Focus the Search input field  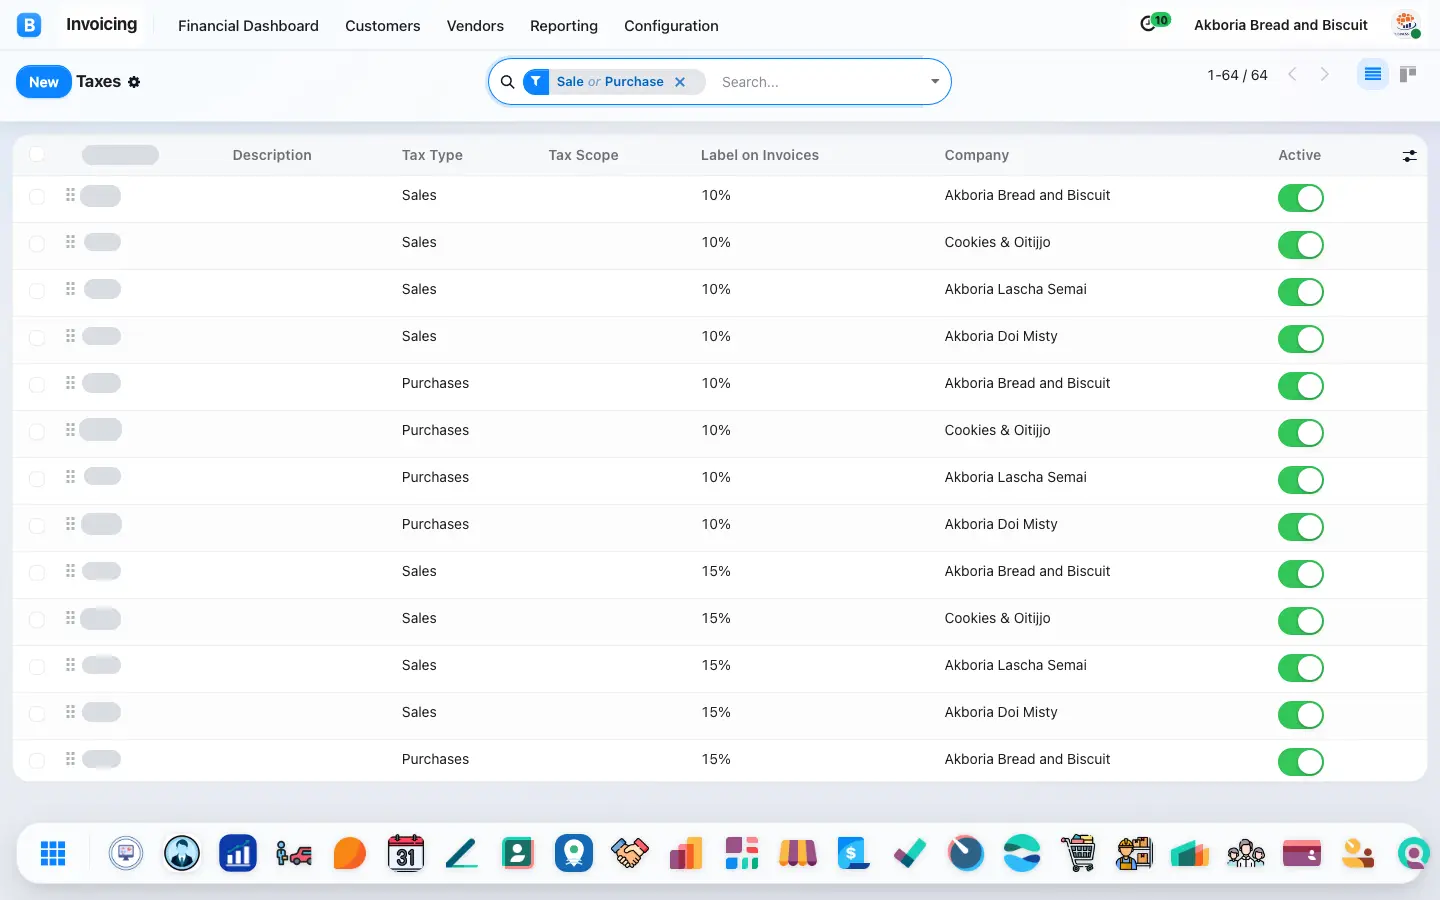(818, 82)
